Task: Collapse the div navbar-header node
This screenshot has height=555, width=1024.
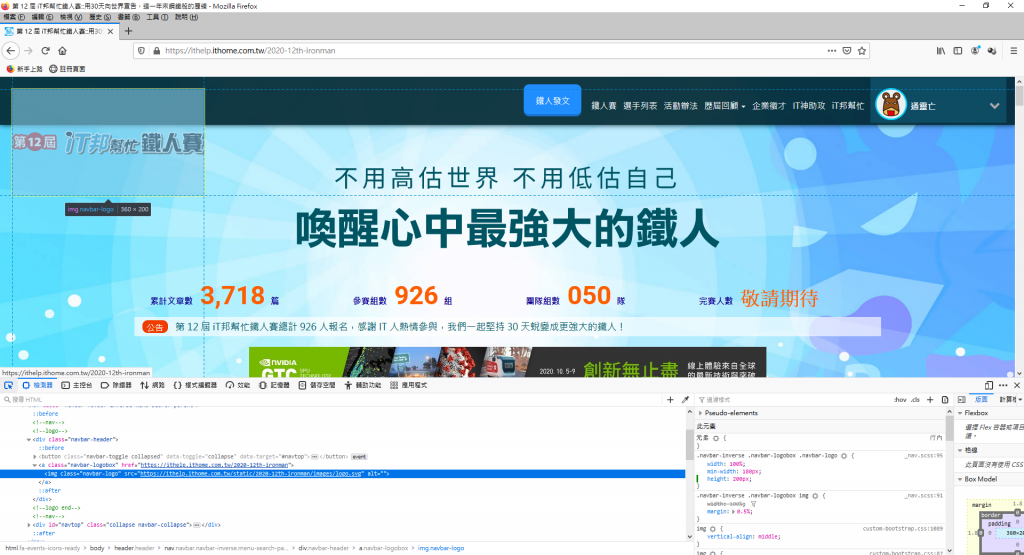Action: 29,439
